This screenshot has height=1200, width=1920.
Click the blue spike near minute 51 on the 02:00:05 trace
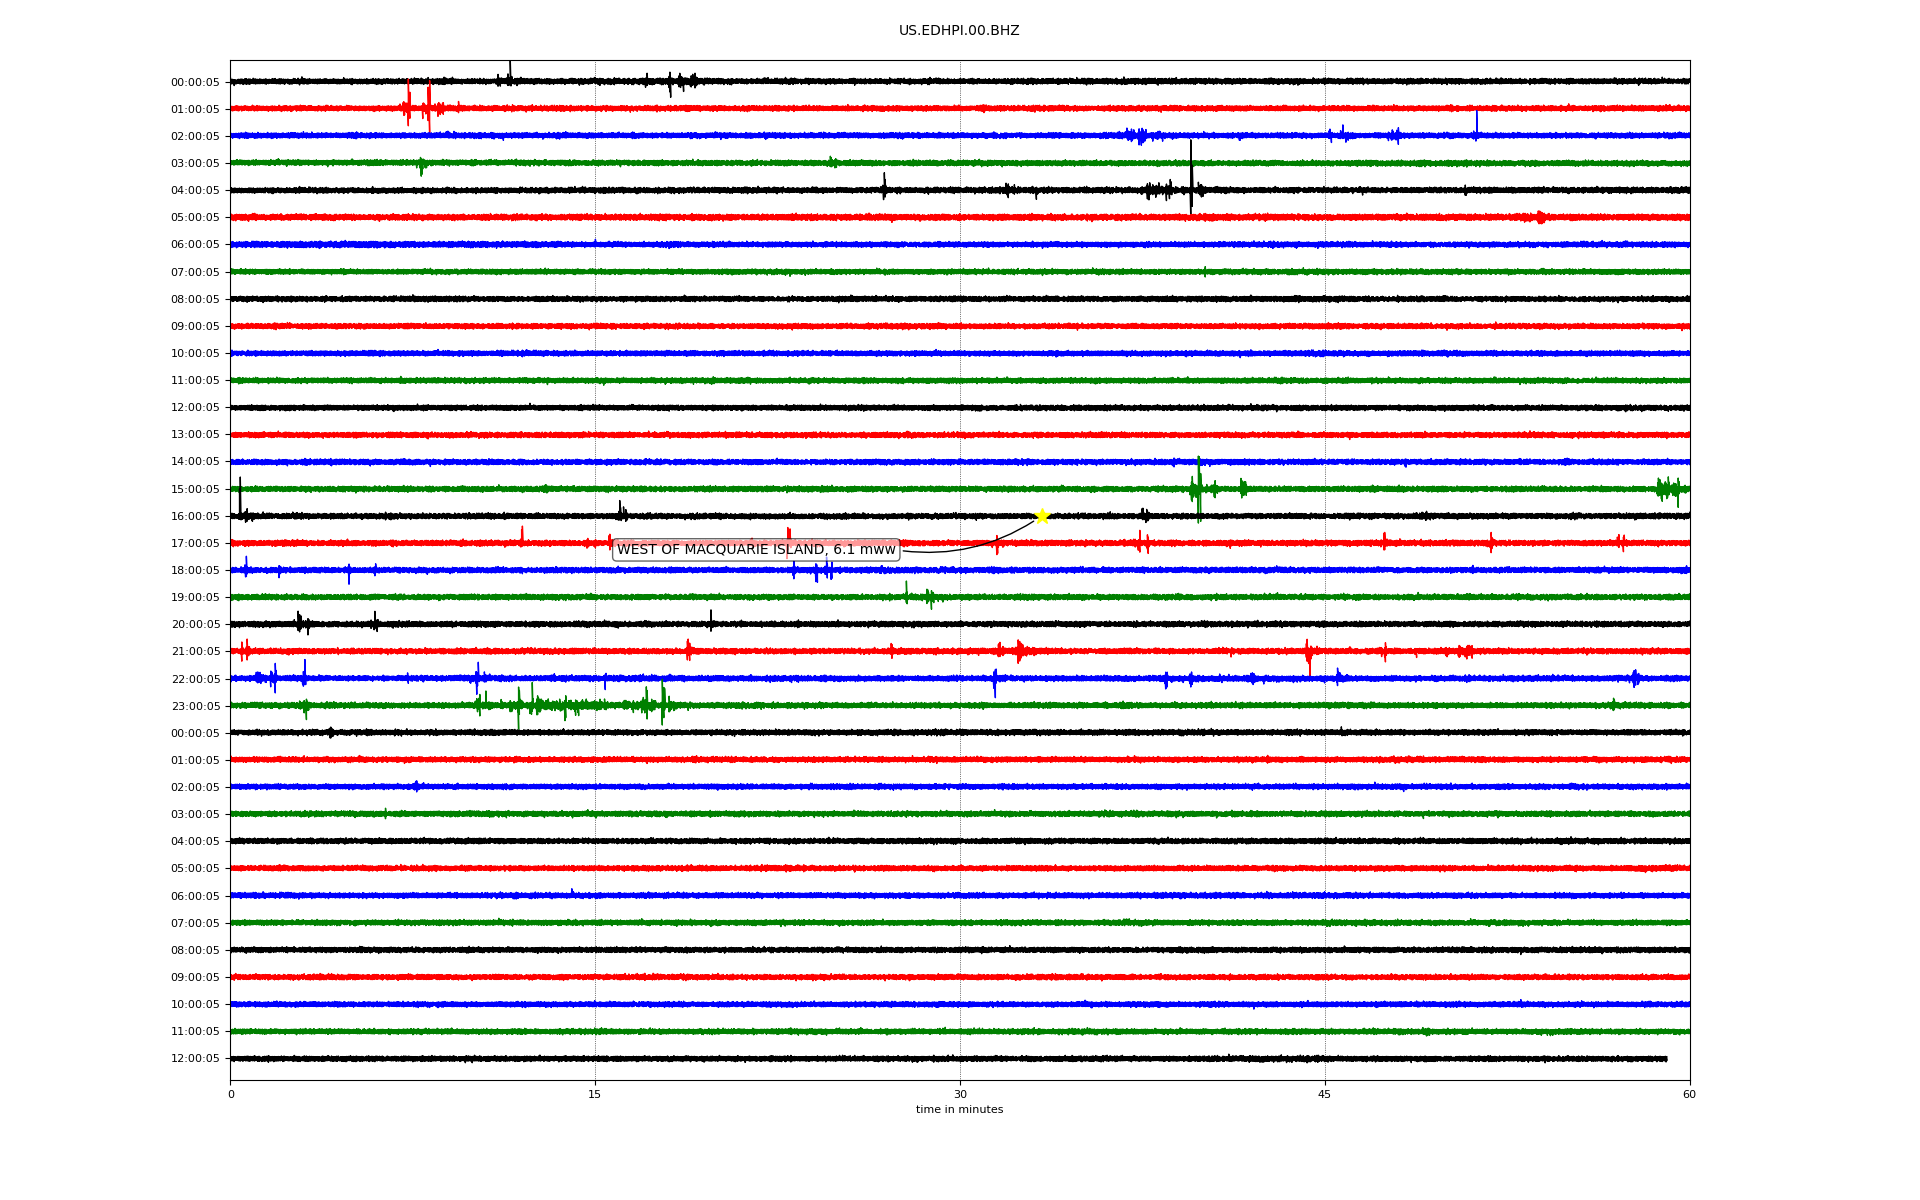pyautogui.click(x=1476, y=122)
